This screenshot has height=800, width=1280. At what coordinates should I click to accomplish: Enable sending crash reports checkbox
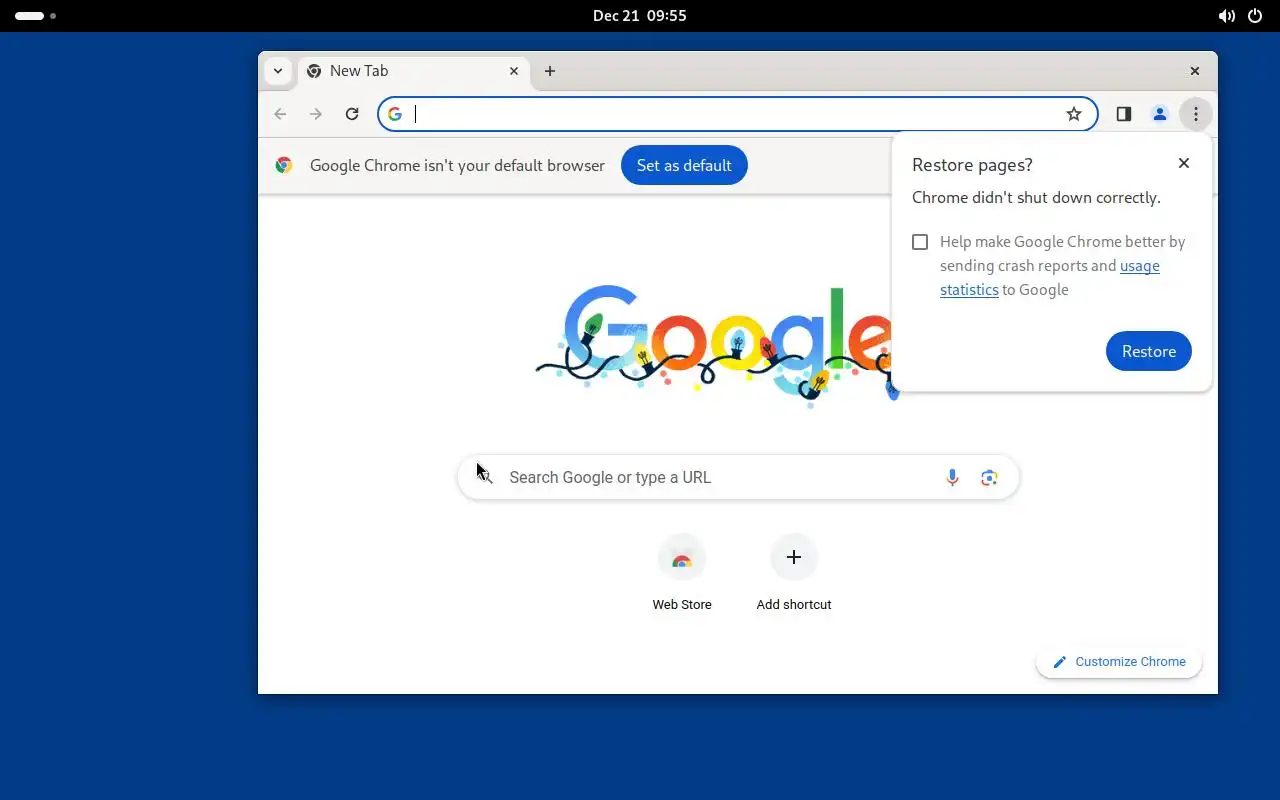pyautogui.click(x=920, y=242)
